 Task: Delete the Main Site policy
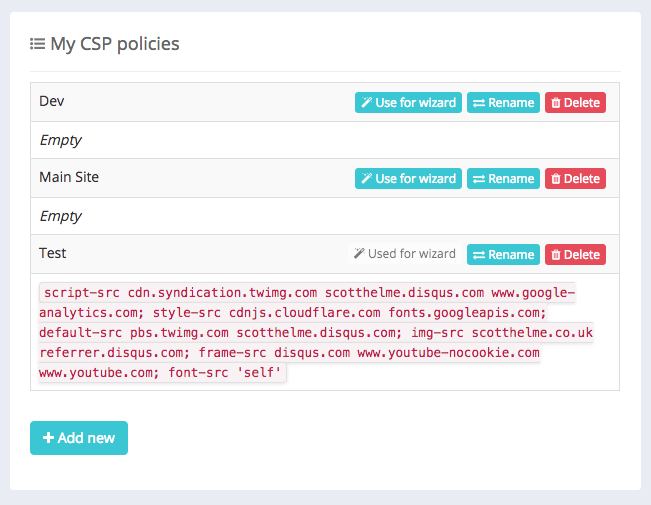pyautogui.click(x=575, y=179)
